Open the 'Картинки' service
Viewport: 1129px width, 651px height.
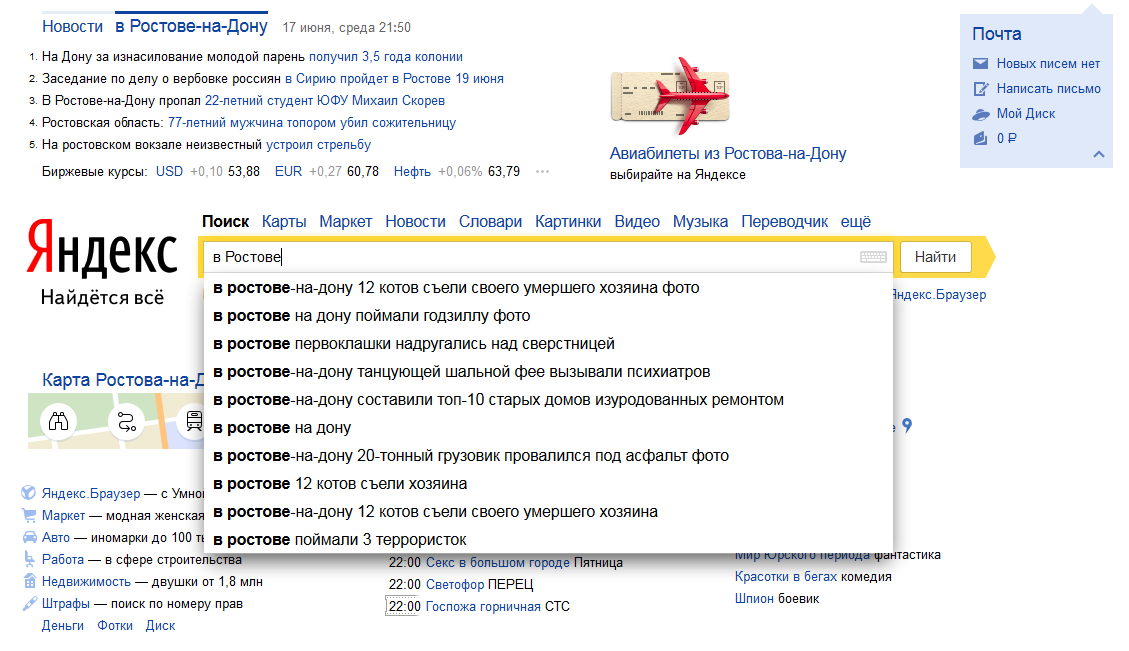pos(568,221)
